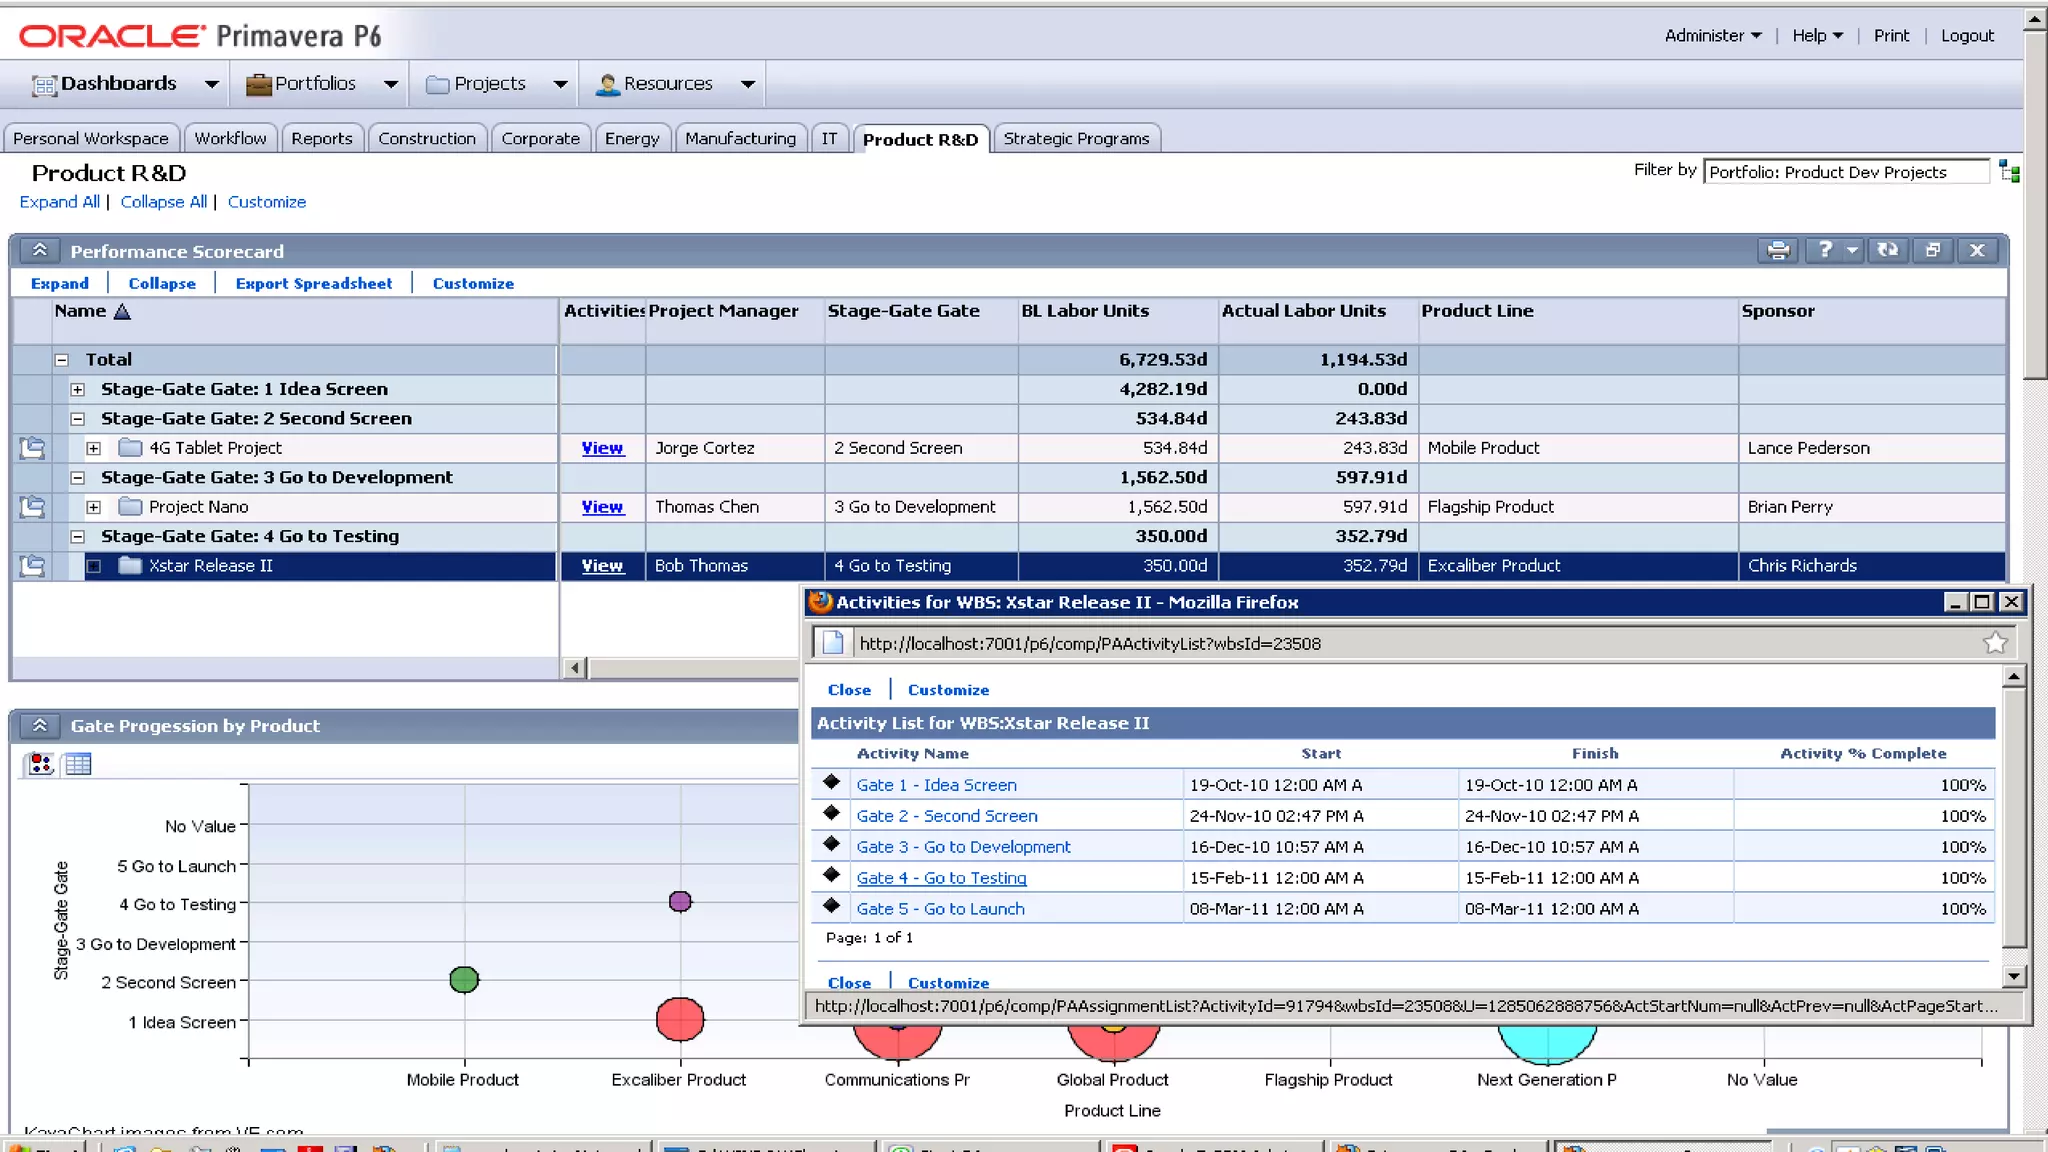Click the purple Excaliber Product bubble in chart
Screen dimensions: 2048x1152
[x=680, y=901]
